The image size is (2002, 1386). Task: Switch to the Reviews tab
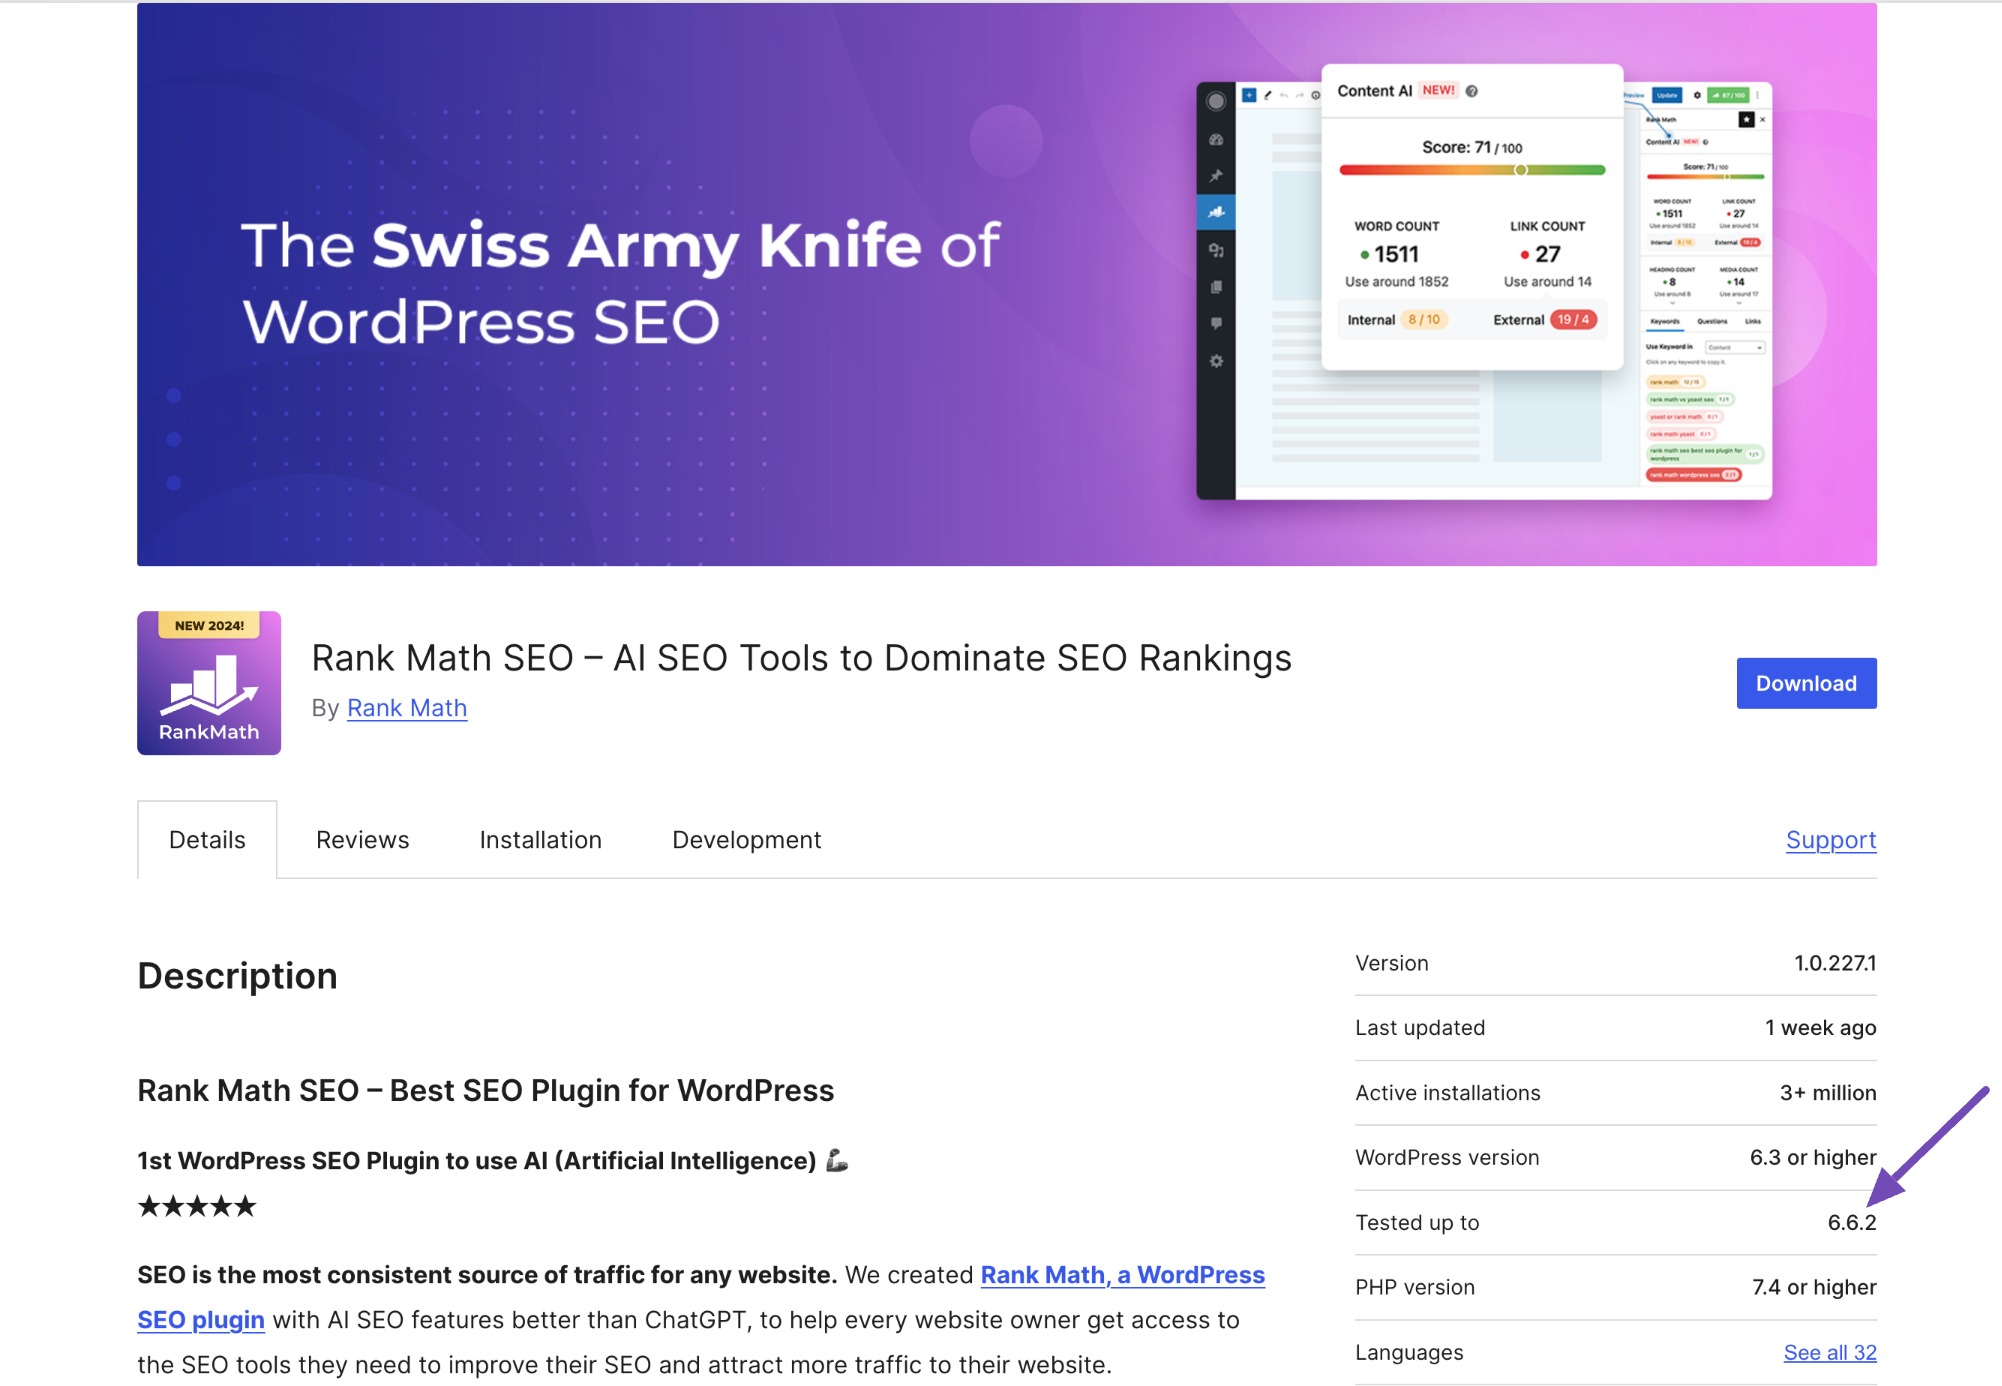(x=363, y=840)
